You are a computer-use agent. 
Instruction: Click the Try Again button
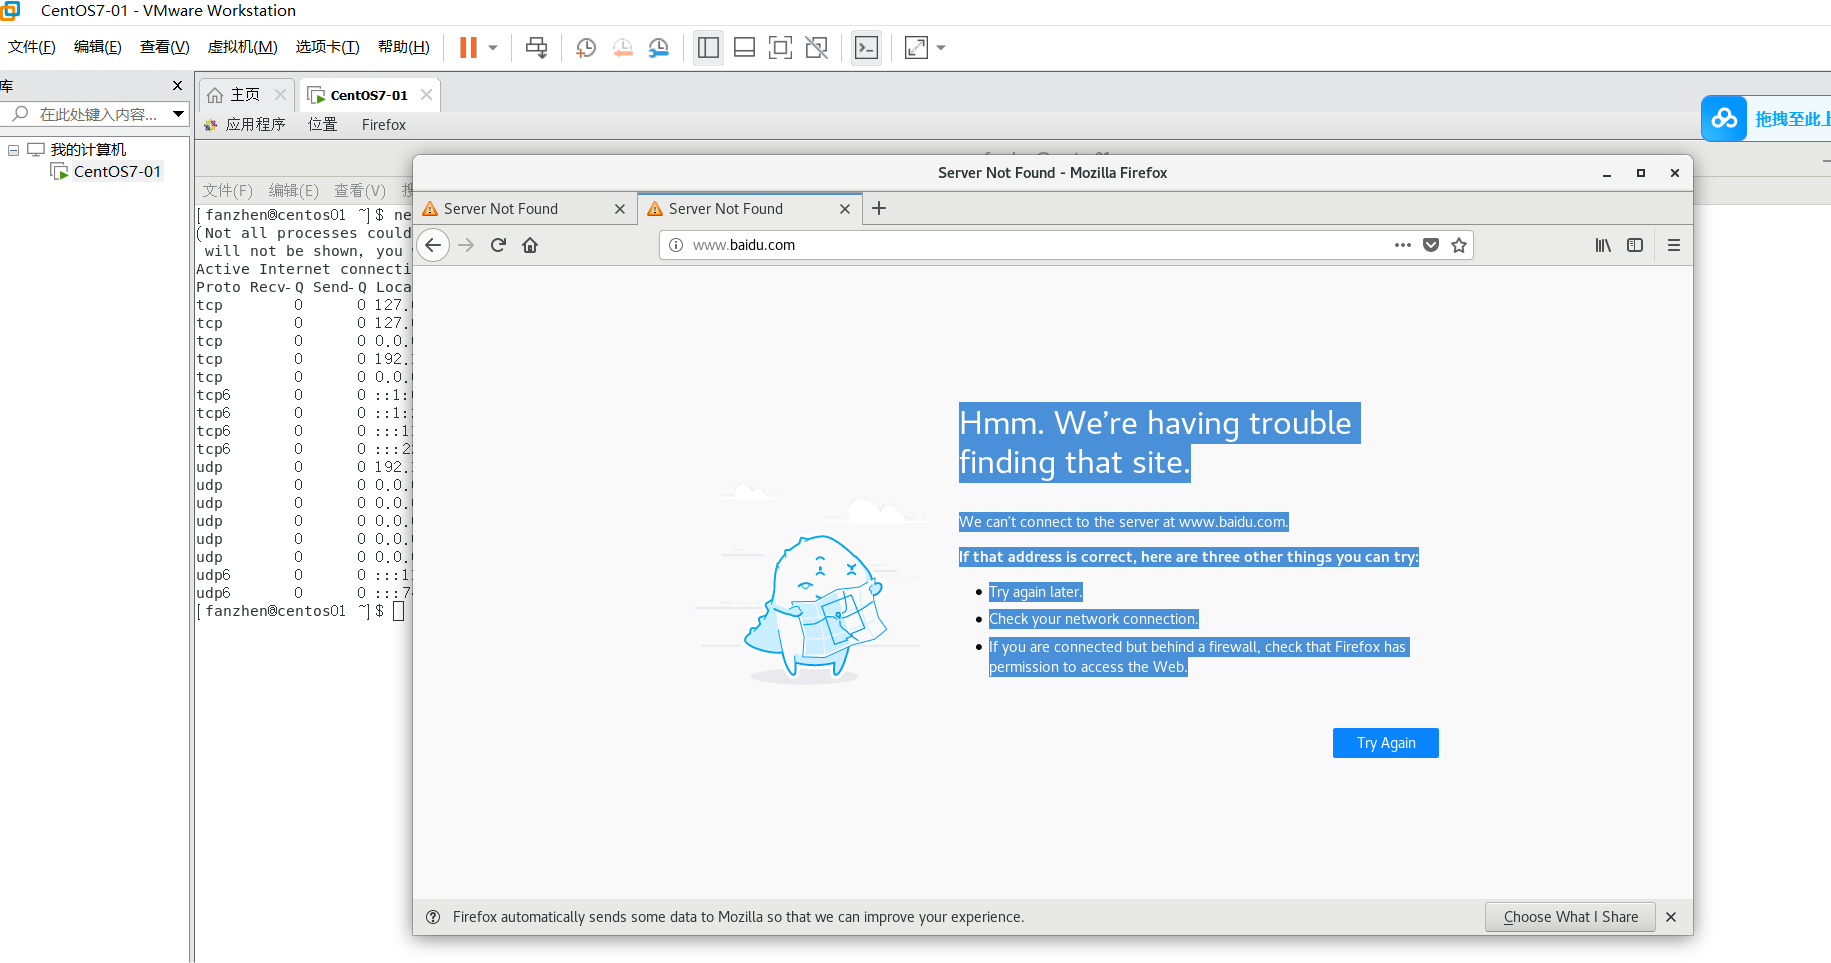click(1386, 743)
